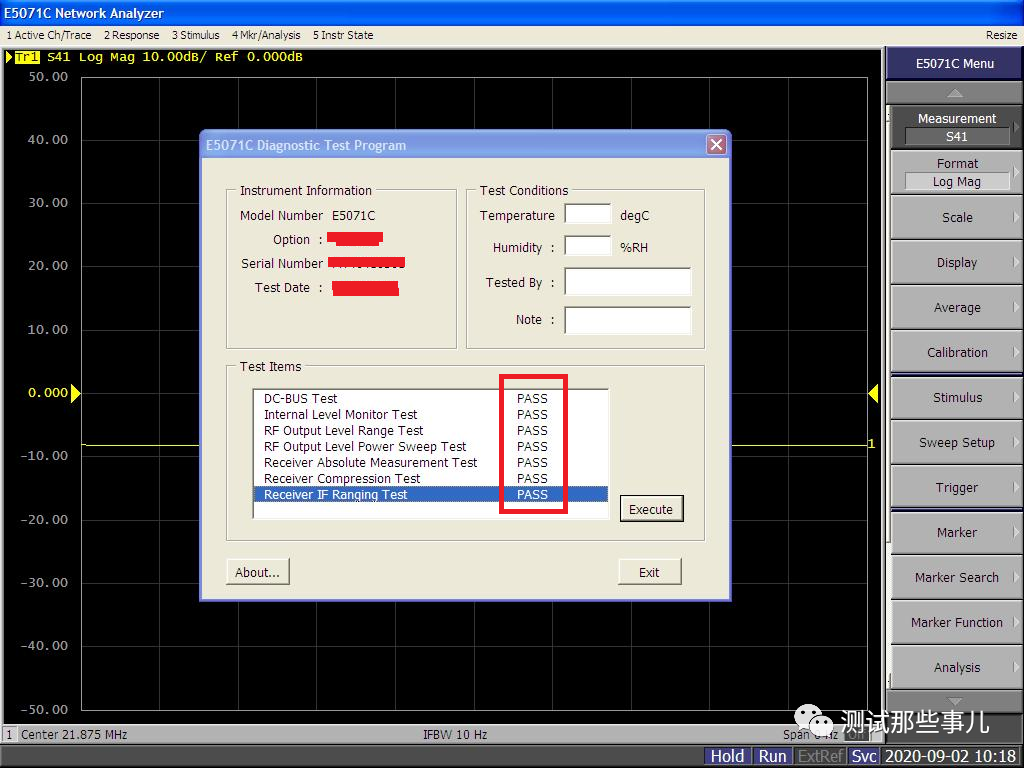Open the Marker Search softkey menu
Image resolution: width=1024 pixels, height=768 pixels.
[956, 577]
